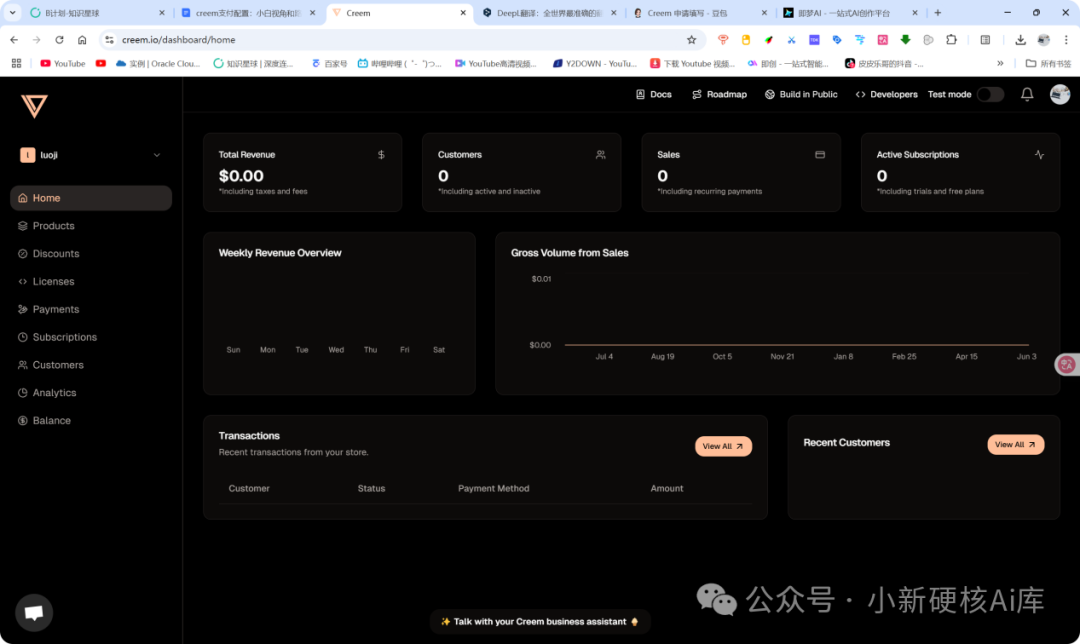This screenshot has width=1080, height=644.
Task: Open the chat support bubble
Action: [34, 612]
